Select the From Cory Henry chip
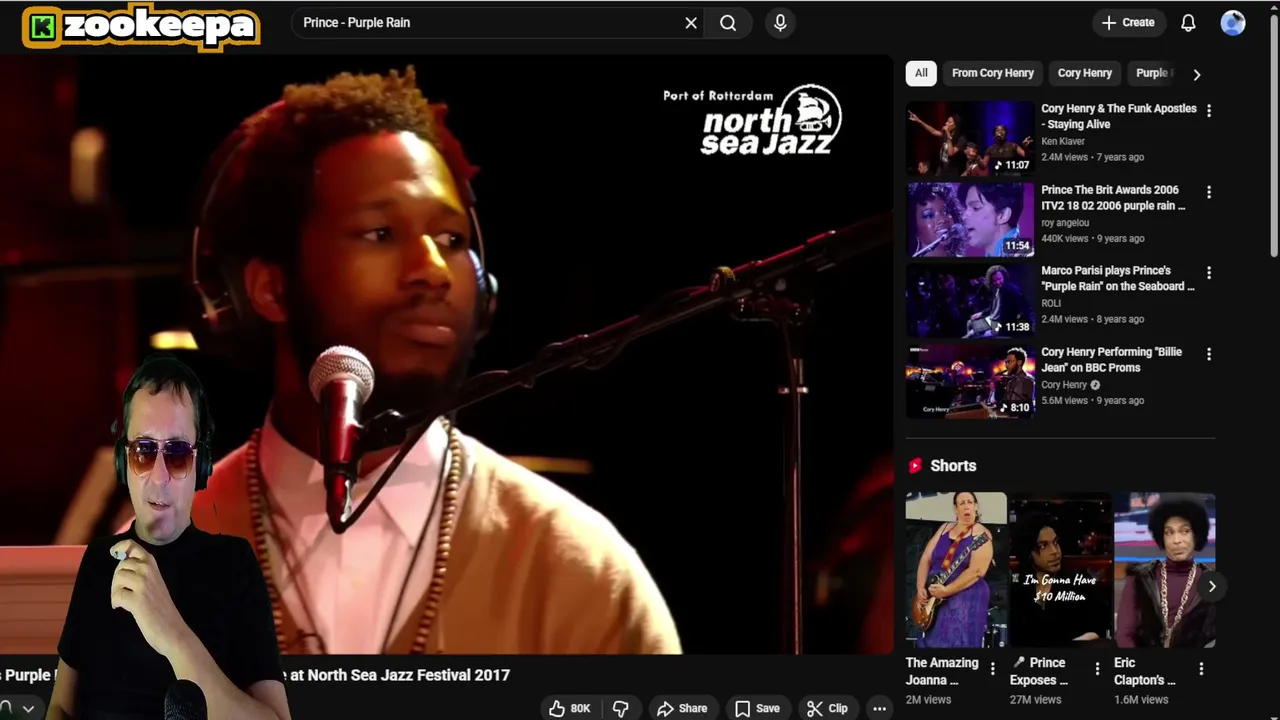This screenshot has width=1280, height=720. pyautogui.click(x=993, y=73)
